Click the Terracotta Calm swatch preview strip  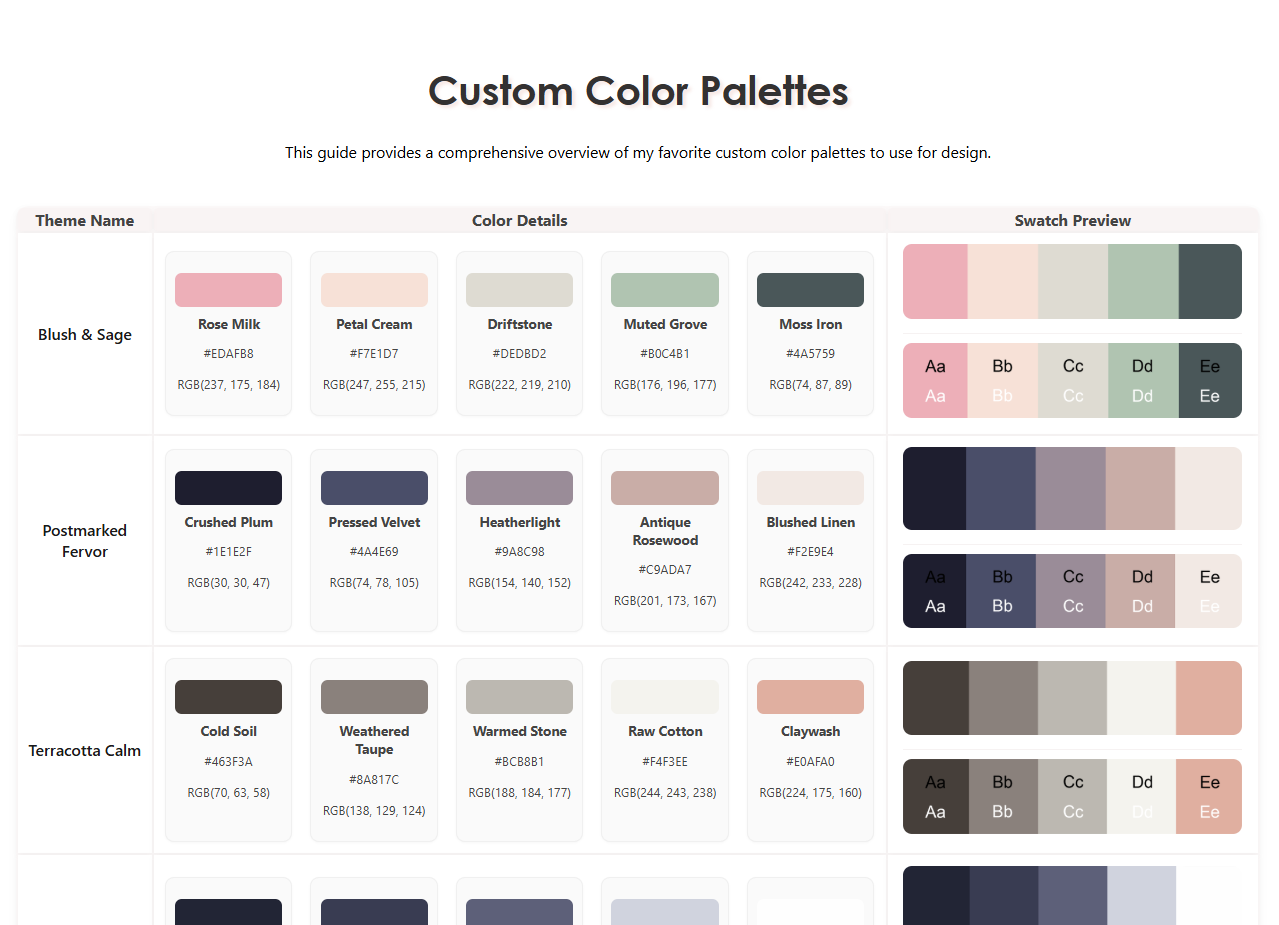coord(1072,698)
